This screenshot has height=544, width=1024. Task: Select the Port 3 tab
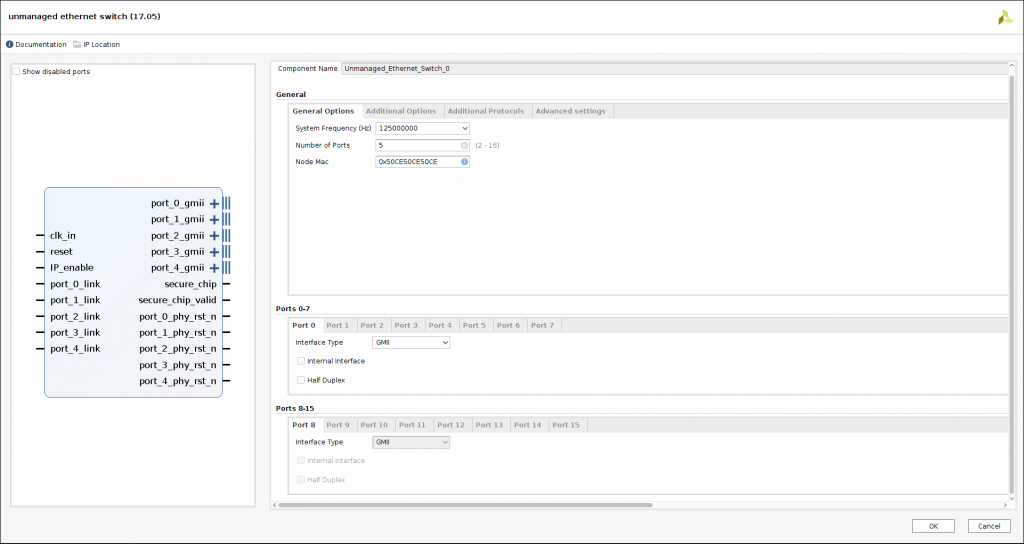click(x=406, y=325)
